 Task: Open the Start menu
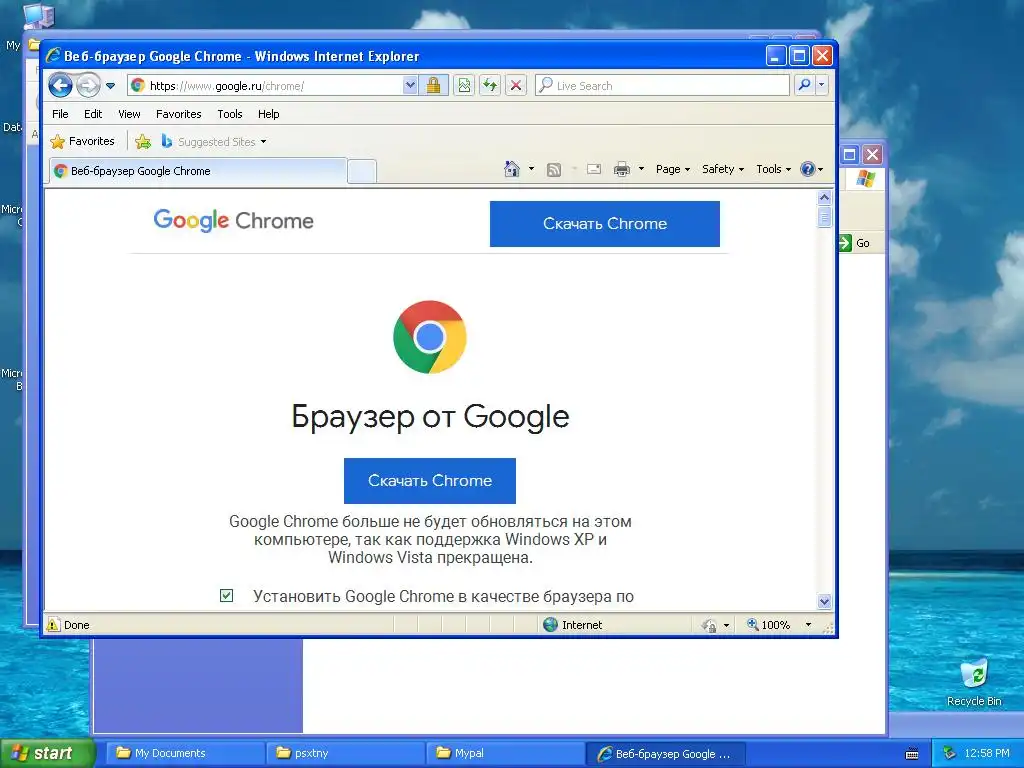tap(47, 753)
